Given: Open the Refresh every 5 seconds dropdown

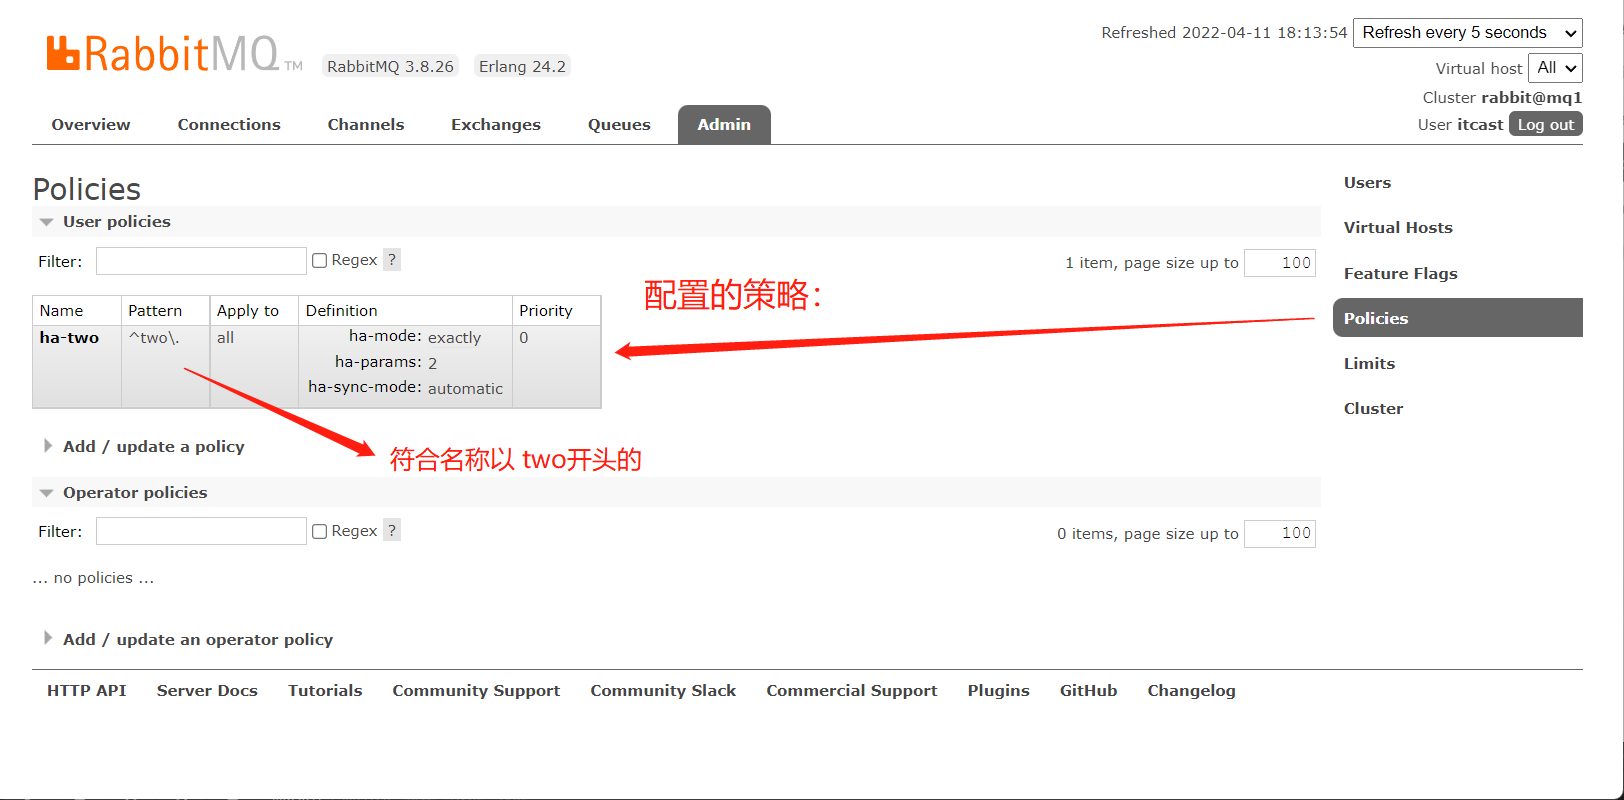Looking at the screenshot, I should (1468, 33).
